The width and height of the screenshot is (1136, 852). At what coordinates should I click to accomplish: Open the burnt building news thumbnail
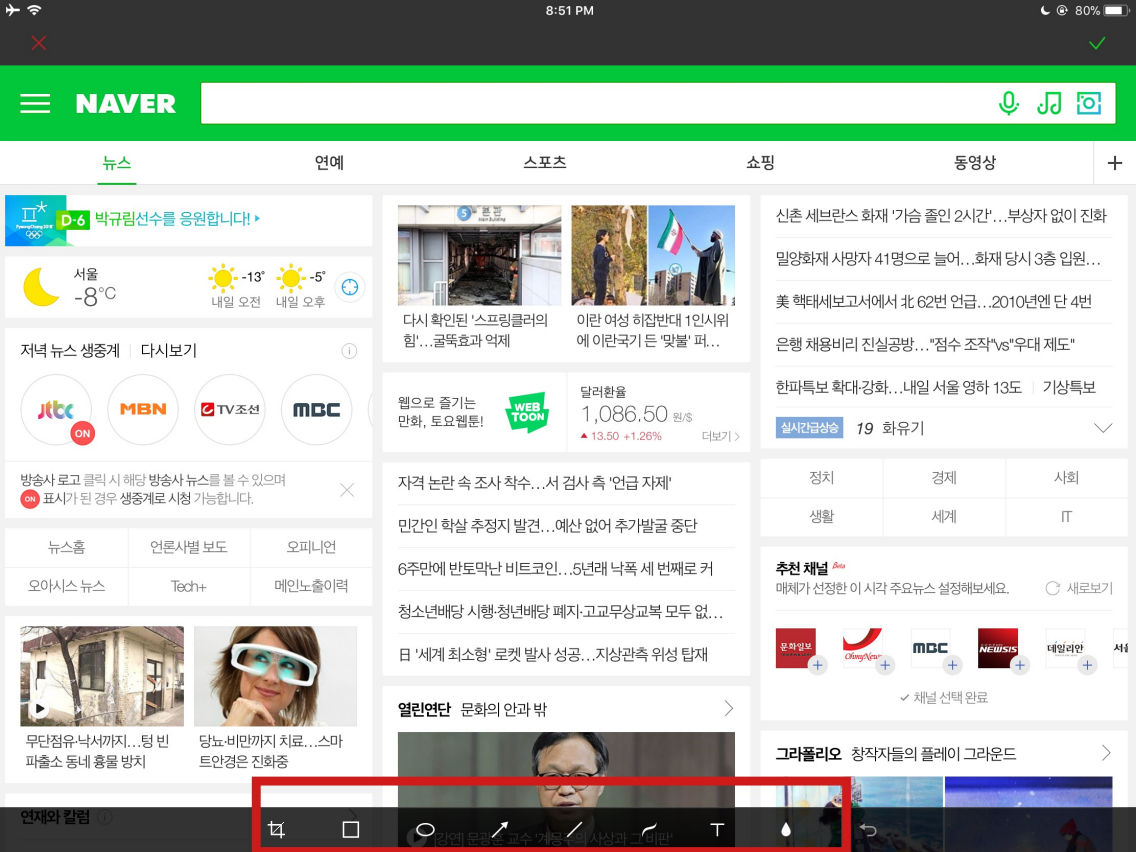click(x=480, y=255)
